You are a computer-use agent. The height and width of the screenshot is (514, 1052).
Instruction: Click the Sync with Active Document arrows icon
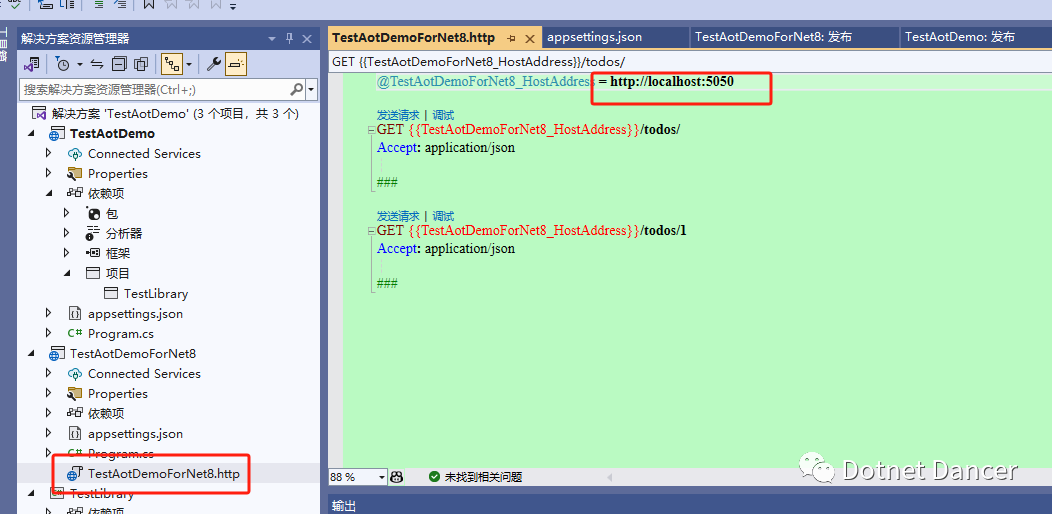97,64
